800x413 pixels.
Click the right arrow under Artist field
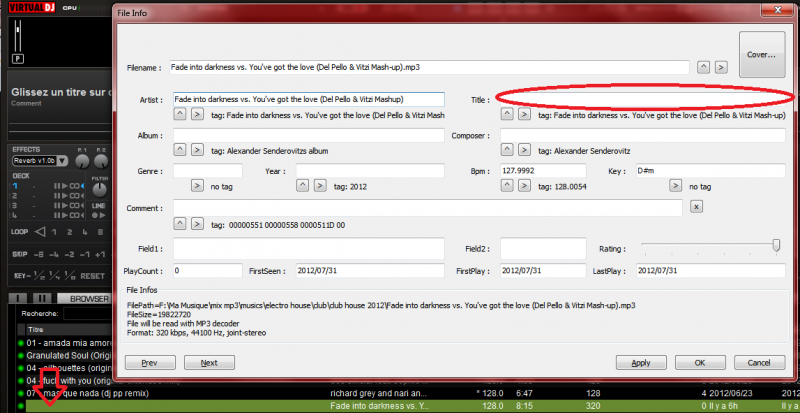tap(197, 114)
